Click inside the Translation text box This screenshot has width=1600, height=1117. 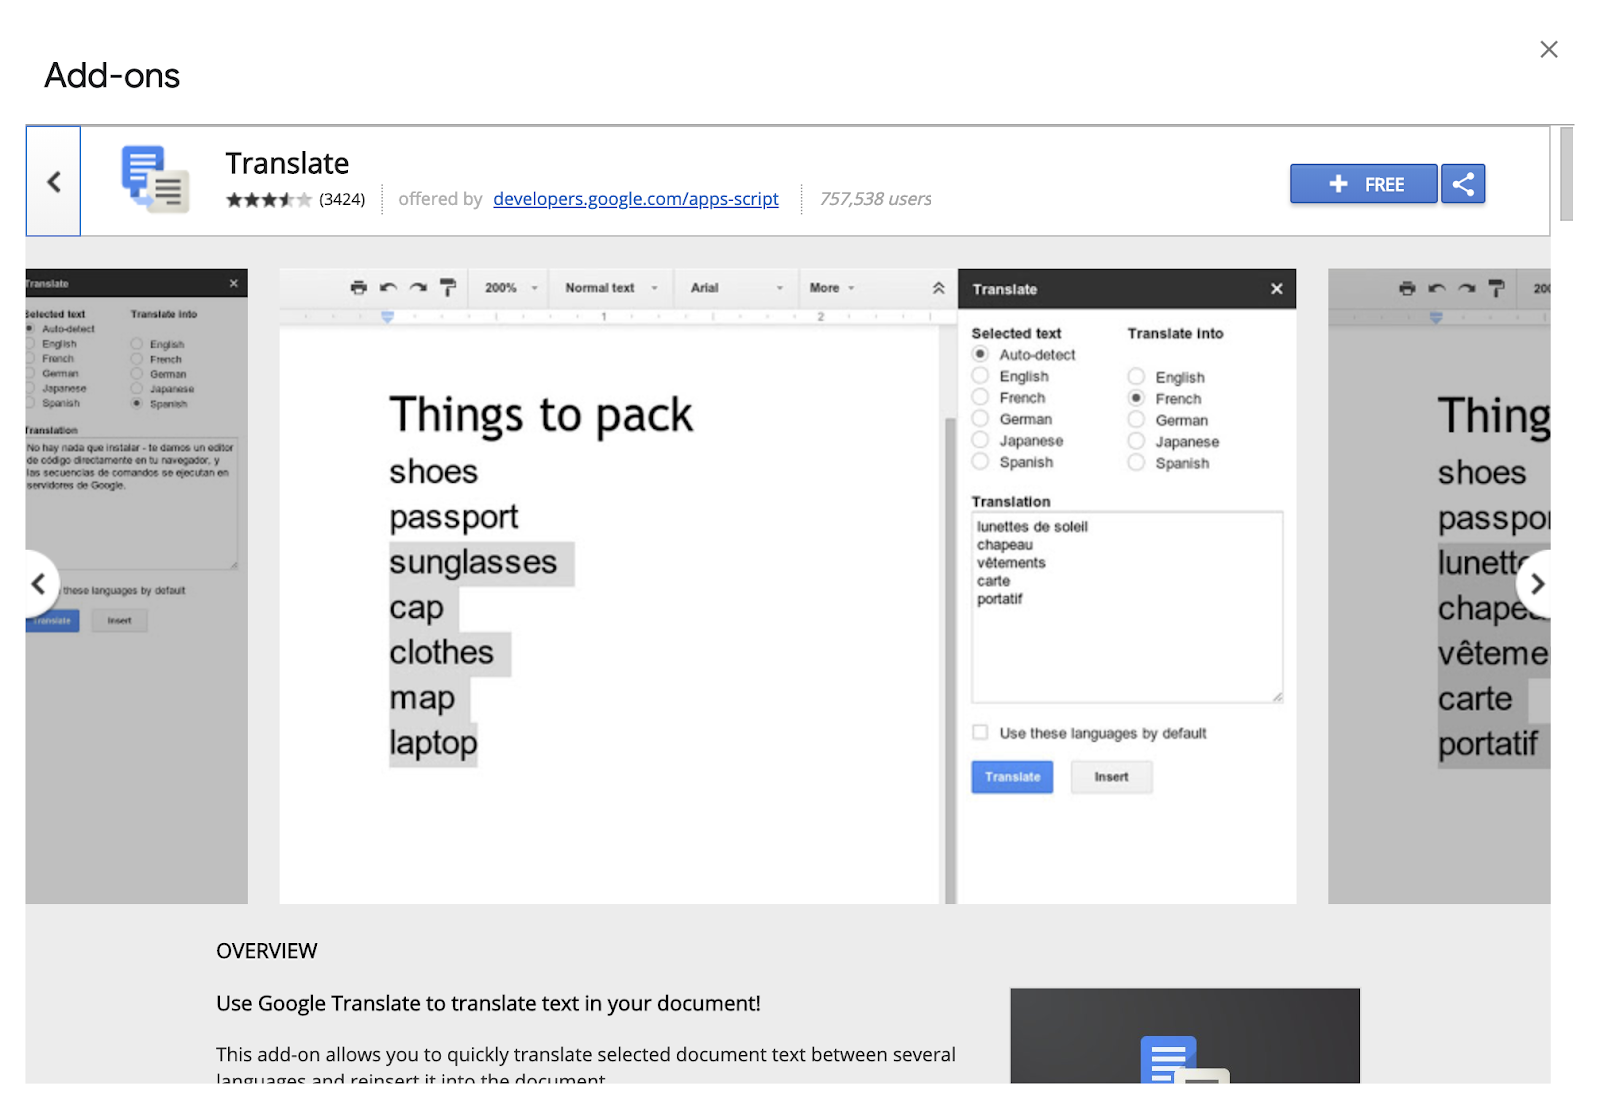[1127, 607]
